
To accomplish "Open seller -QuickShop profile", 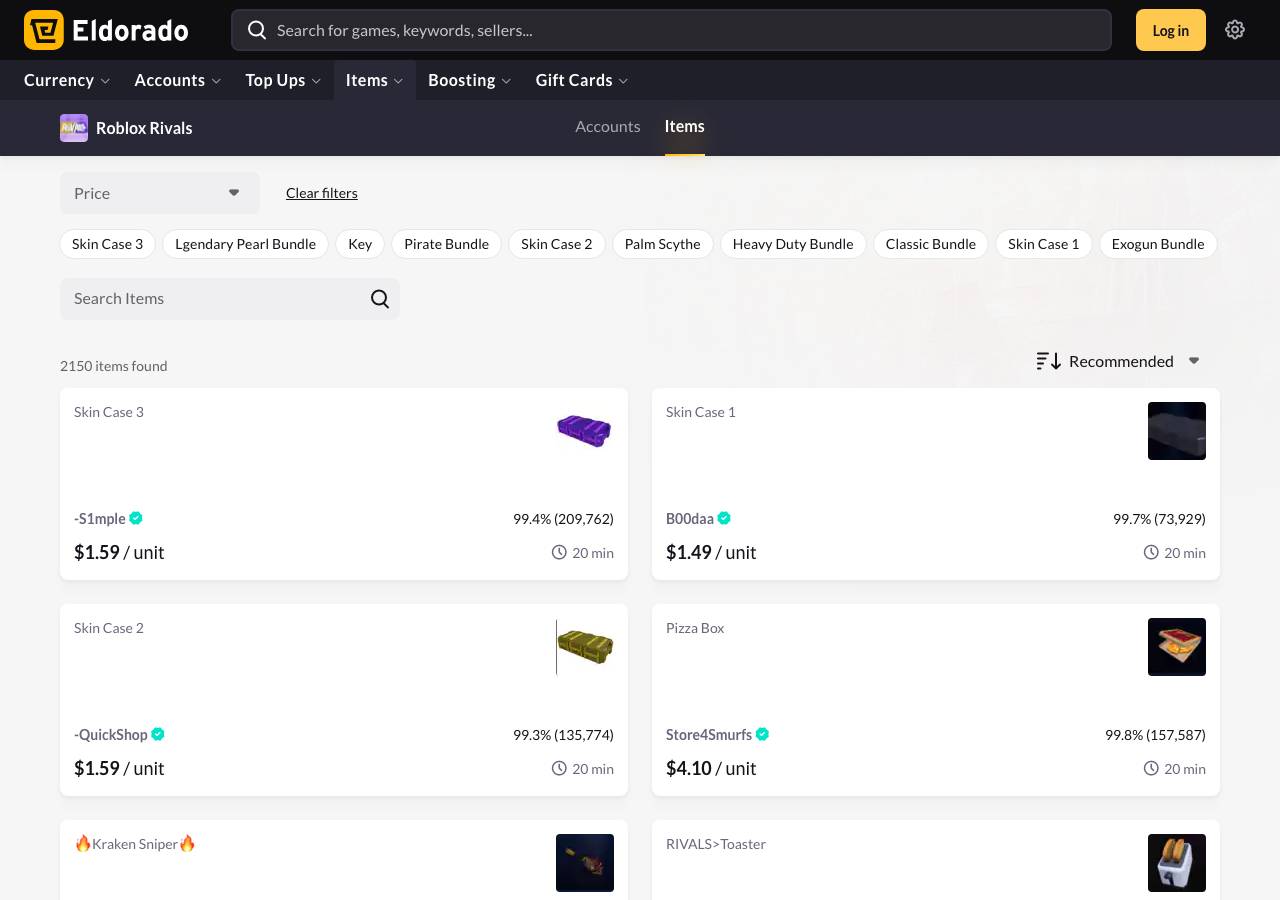I will [111, 734].
